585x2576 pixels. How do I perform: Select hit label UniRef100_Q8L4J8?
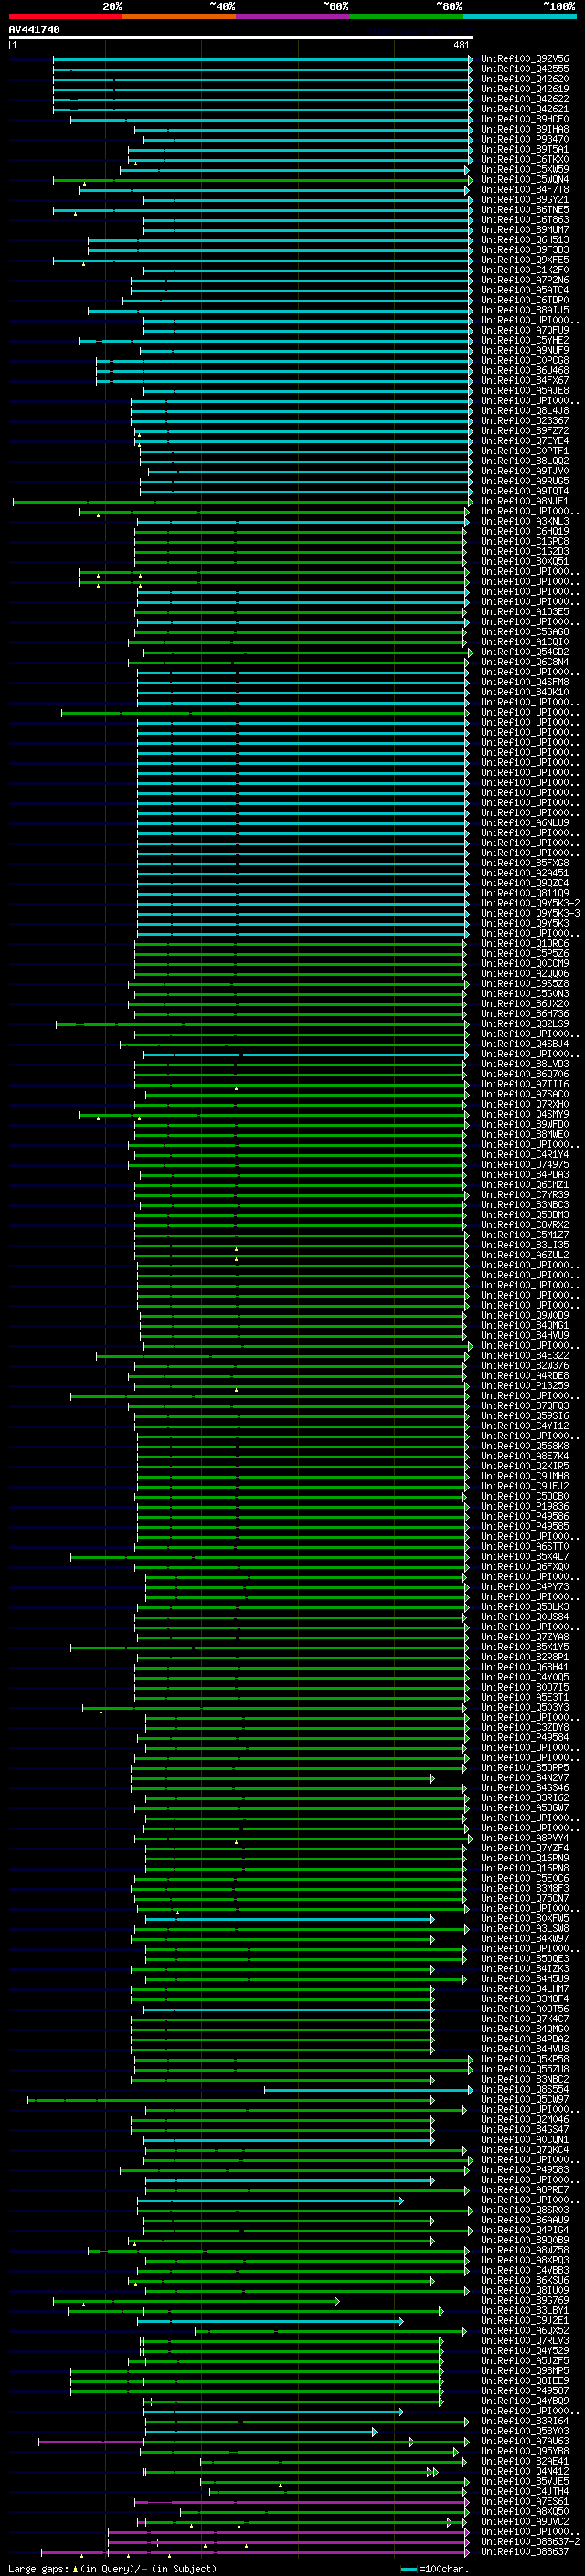click(x=525, y=411)
